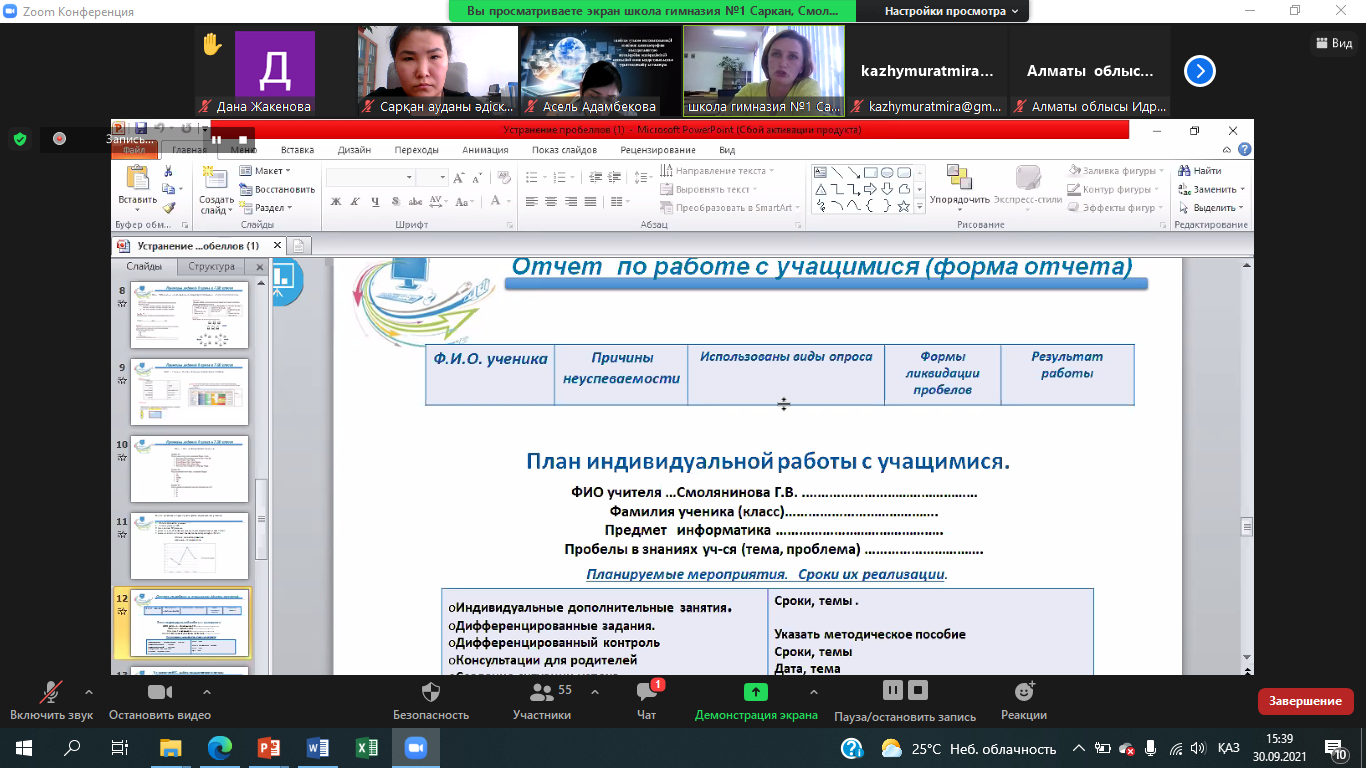Click the Find (Найти) binoculars button
Viewport: 1366px width, 768px height.
point(1199,171)
